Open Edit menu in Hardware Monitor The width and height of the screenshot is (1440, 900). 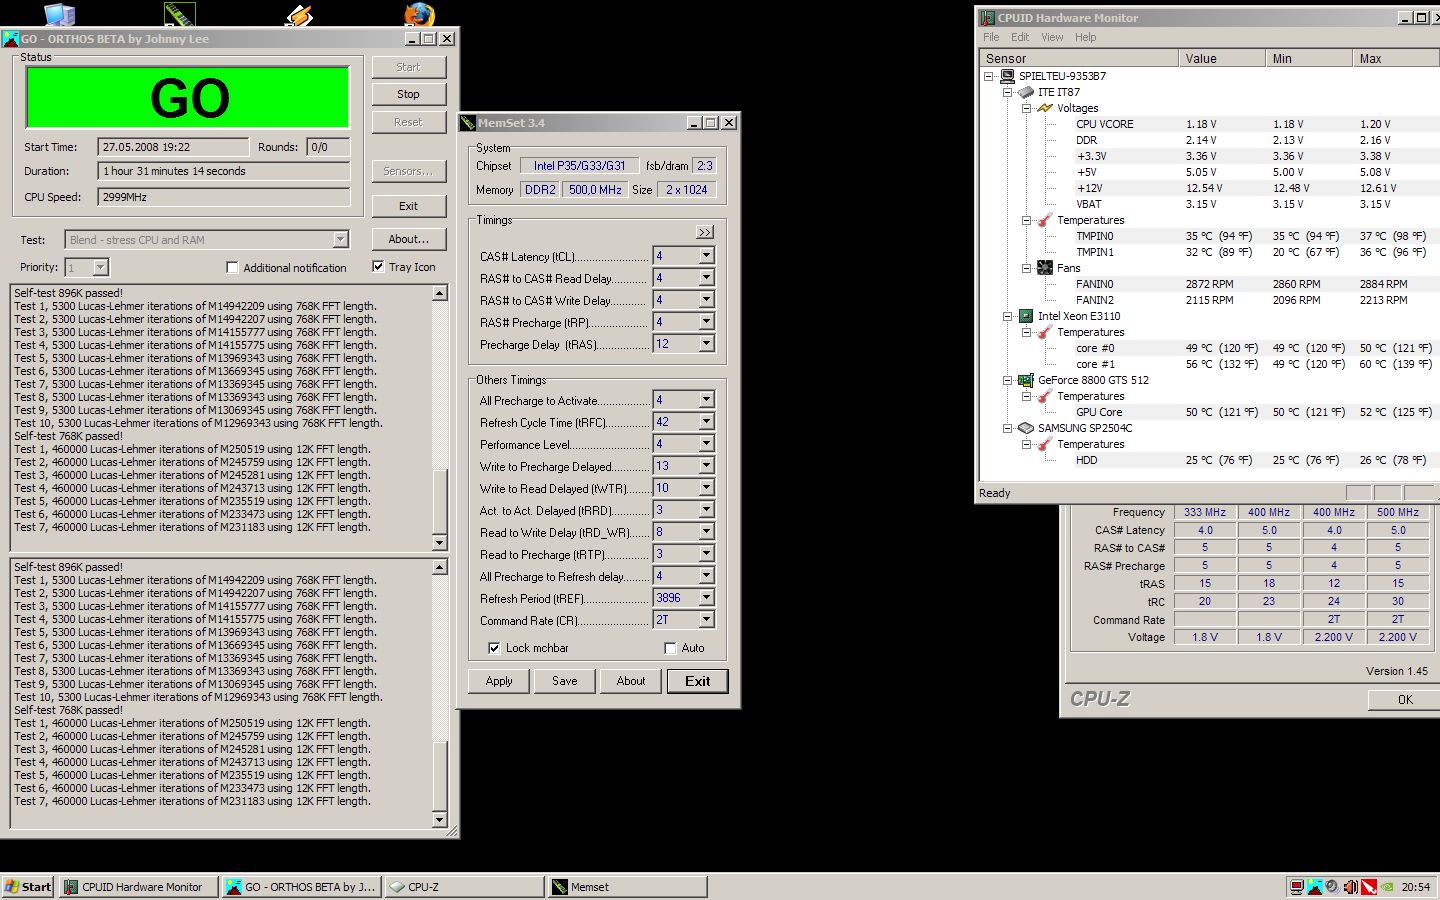pyautogui.click(x=1020, y=37)
